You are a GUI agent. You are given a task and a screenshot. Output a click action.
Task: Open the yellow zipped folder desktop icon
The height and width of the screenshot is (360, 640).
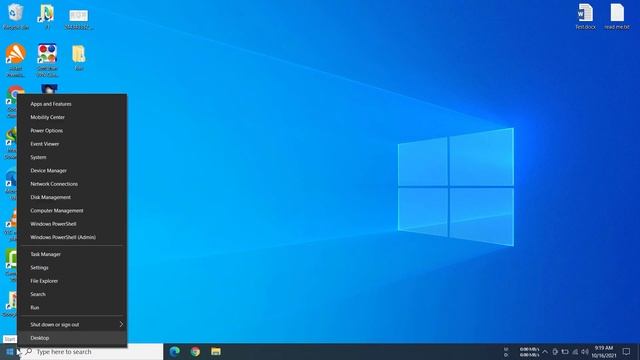click(x=79, y=58)
